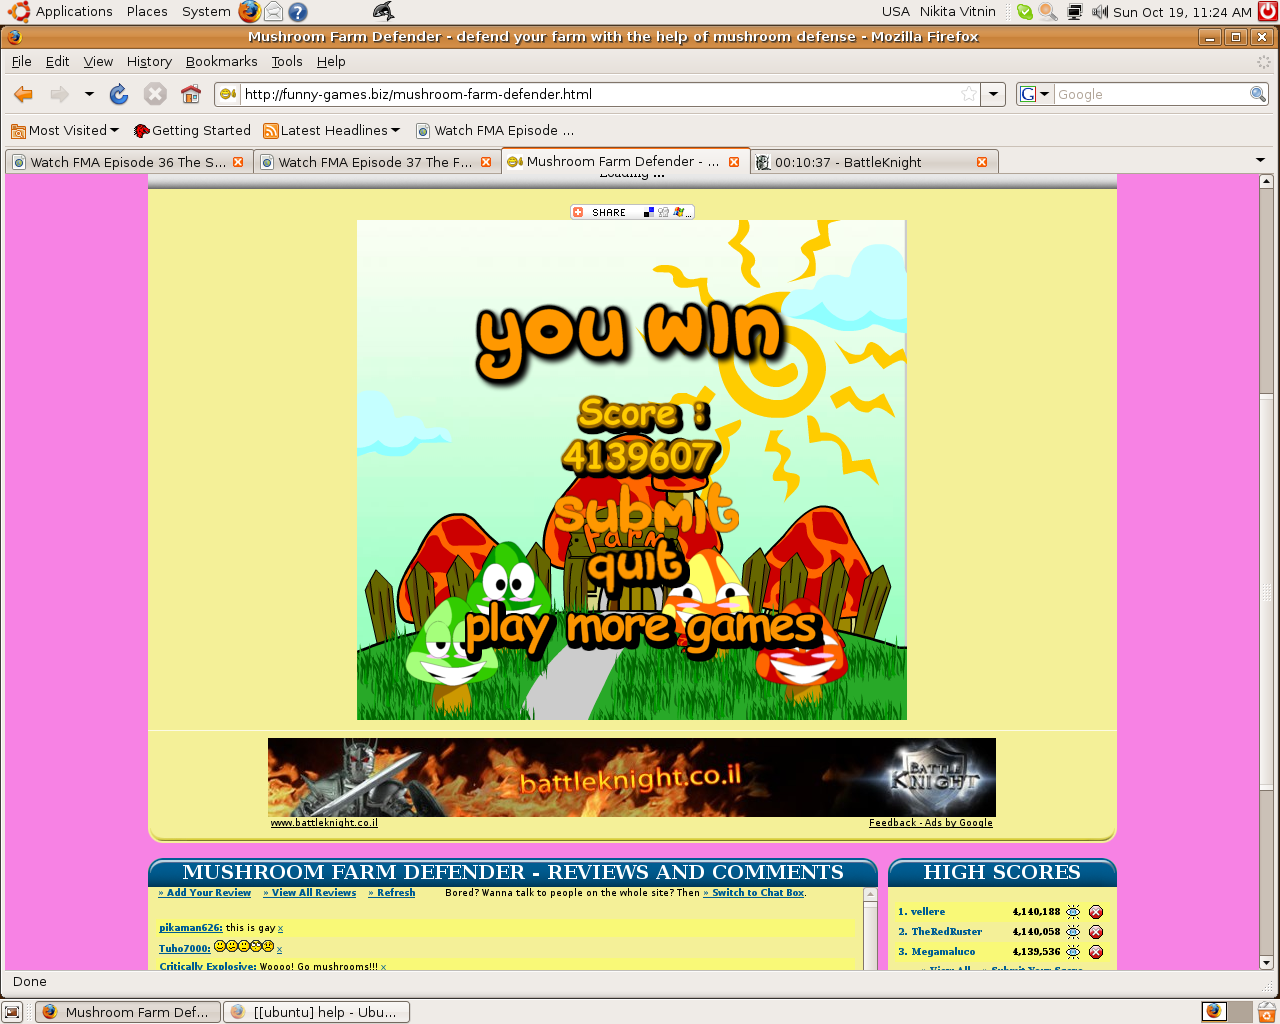Open the Places menu in the top panel
Viewport: 1280px width, 1024px height.
click(147, 12)
